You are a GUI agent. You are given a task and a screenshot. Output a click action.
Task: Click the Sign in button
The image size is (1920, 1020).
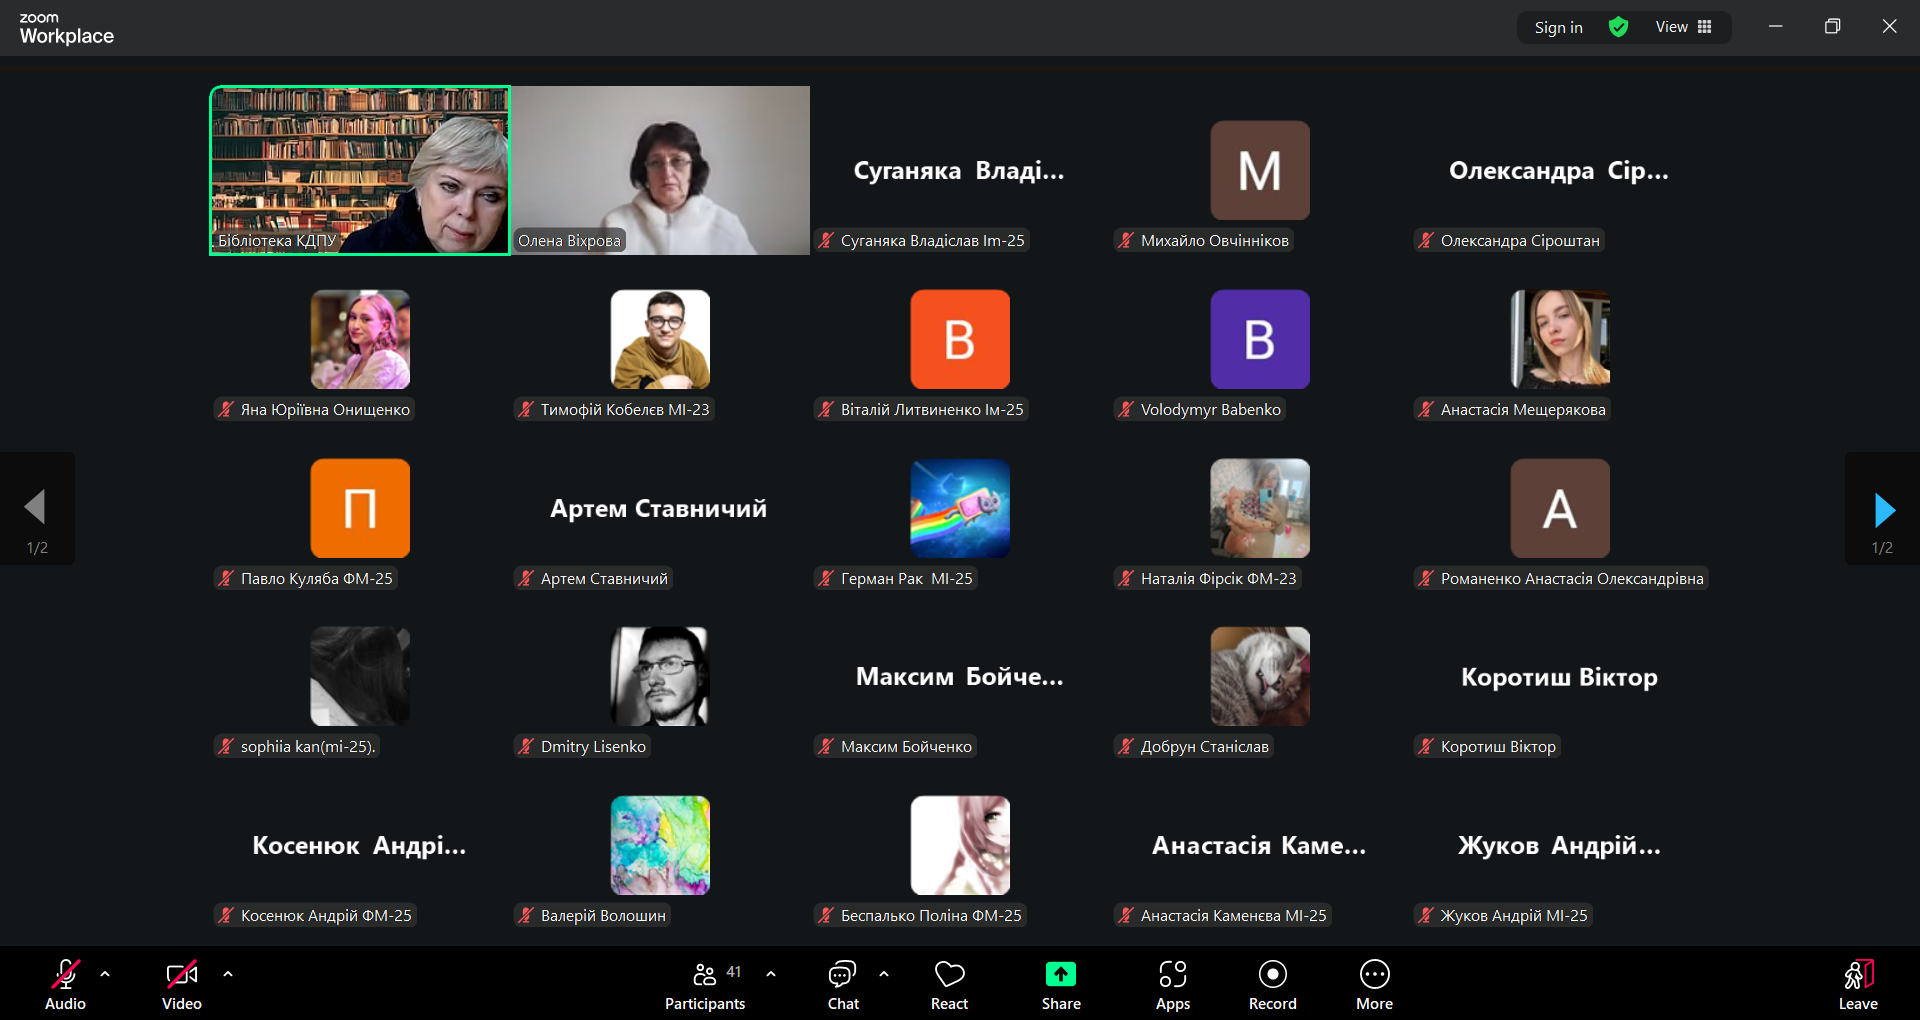tap(1558, 27)
